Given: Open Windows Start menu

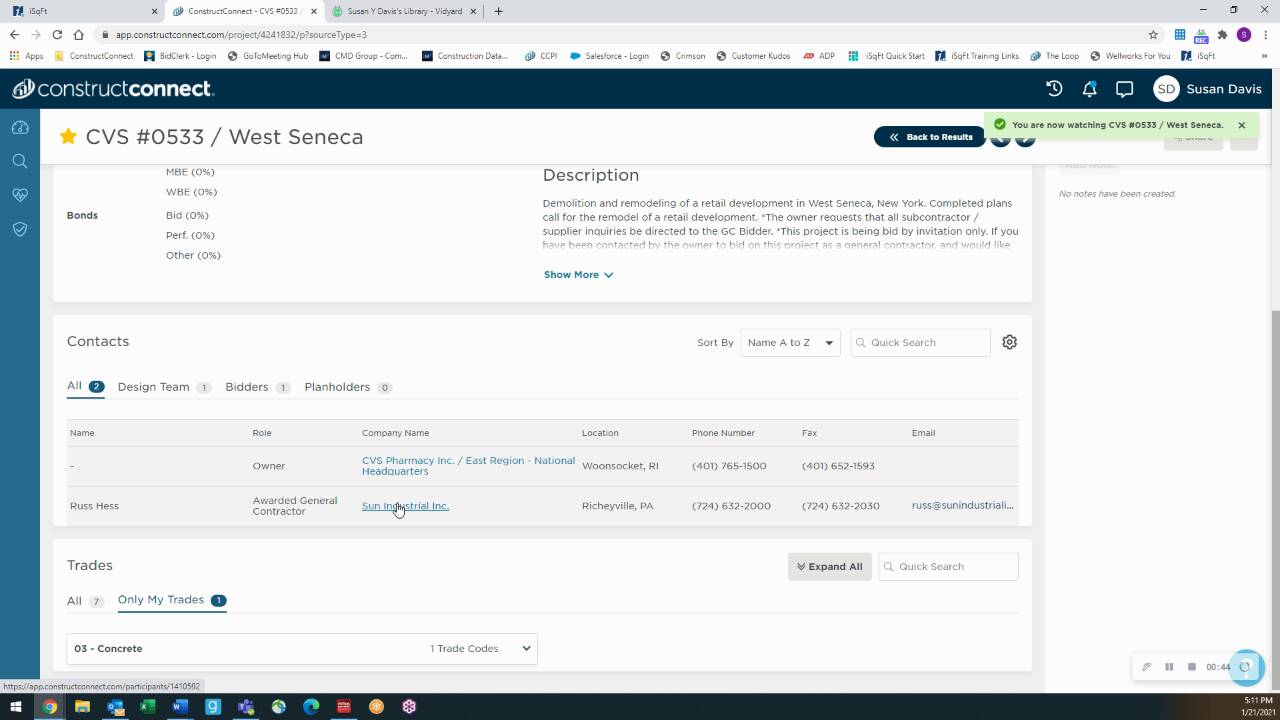Looking at the screenshot, I should [x=16, y=706].
